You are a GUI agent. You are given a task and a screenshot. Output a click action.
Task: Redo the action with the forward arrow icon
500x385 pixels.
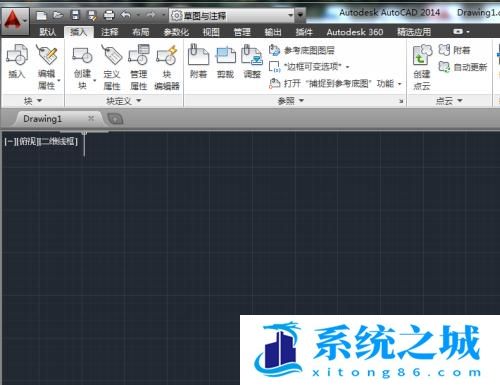pos(151,15)
